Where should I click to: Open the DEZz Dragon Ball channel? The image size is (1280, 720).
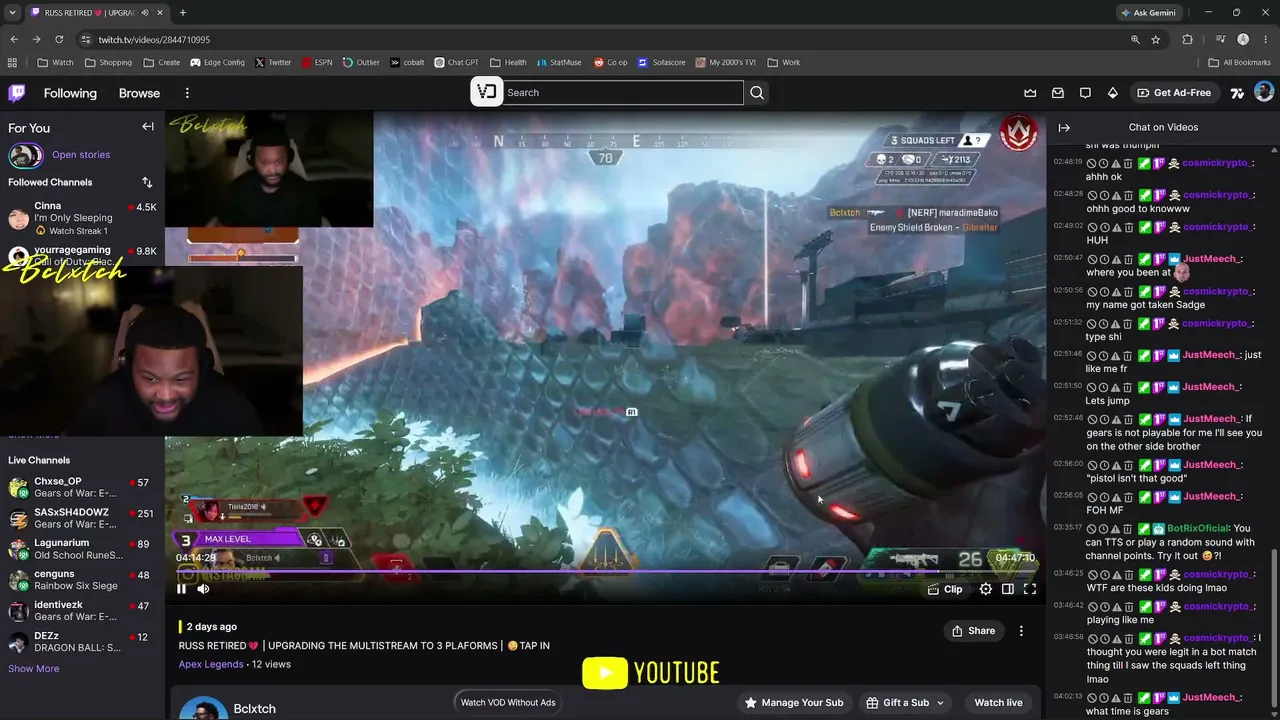[82, 642]
